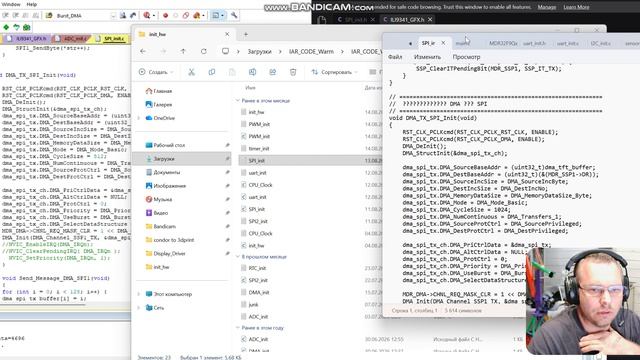Viewport: 640px width, 360px height.
Task: Open the Bandicam folder in sidebar
Action: coord(161,226)
